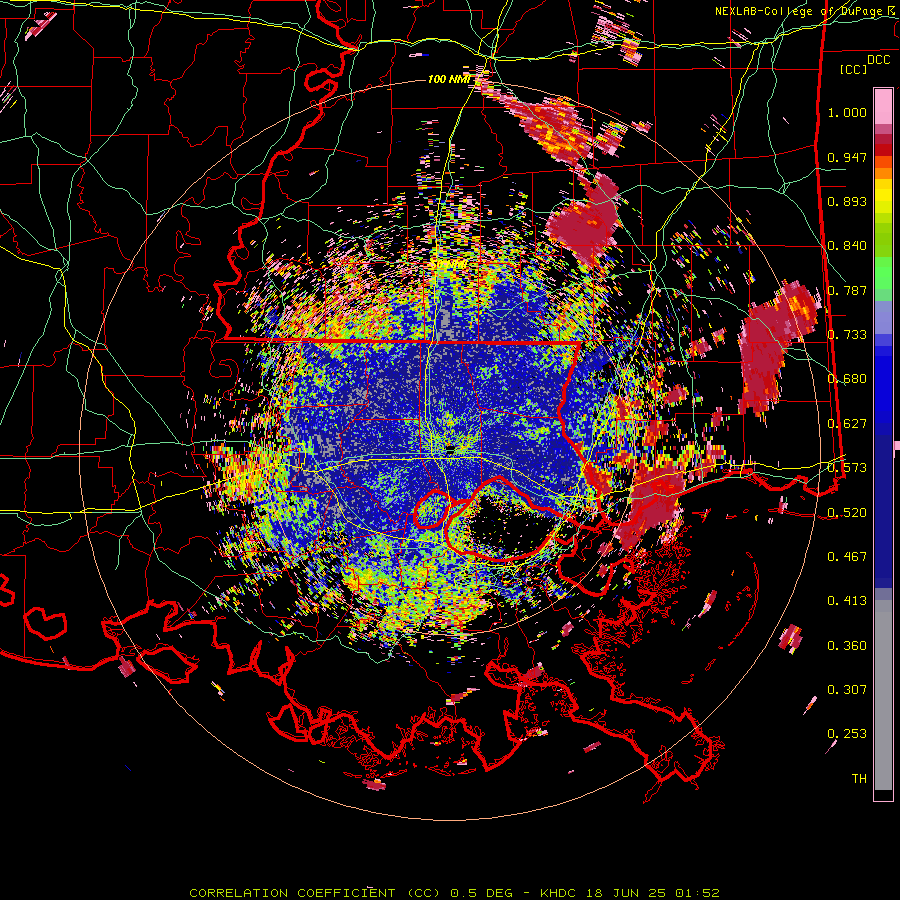The height and width of the screenshot is (900, 900).
Task: Select the 0.733 scale value
Action: click(847, 335)
